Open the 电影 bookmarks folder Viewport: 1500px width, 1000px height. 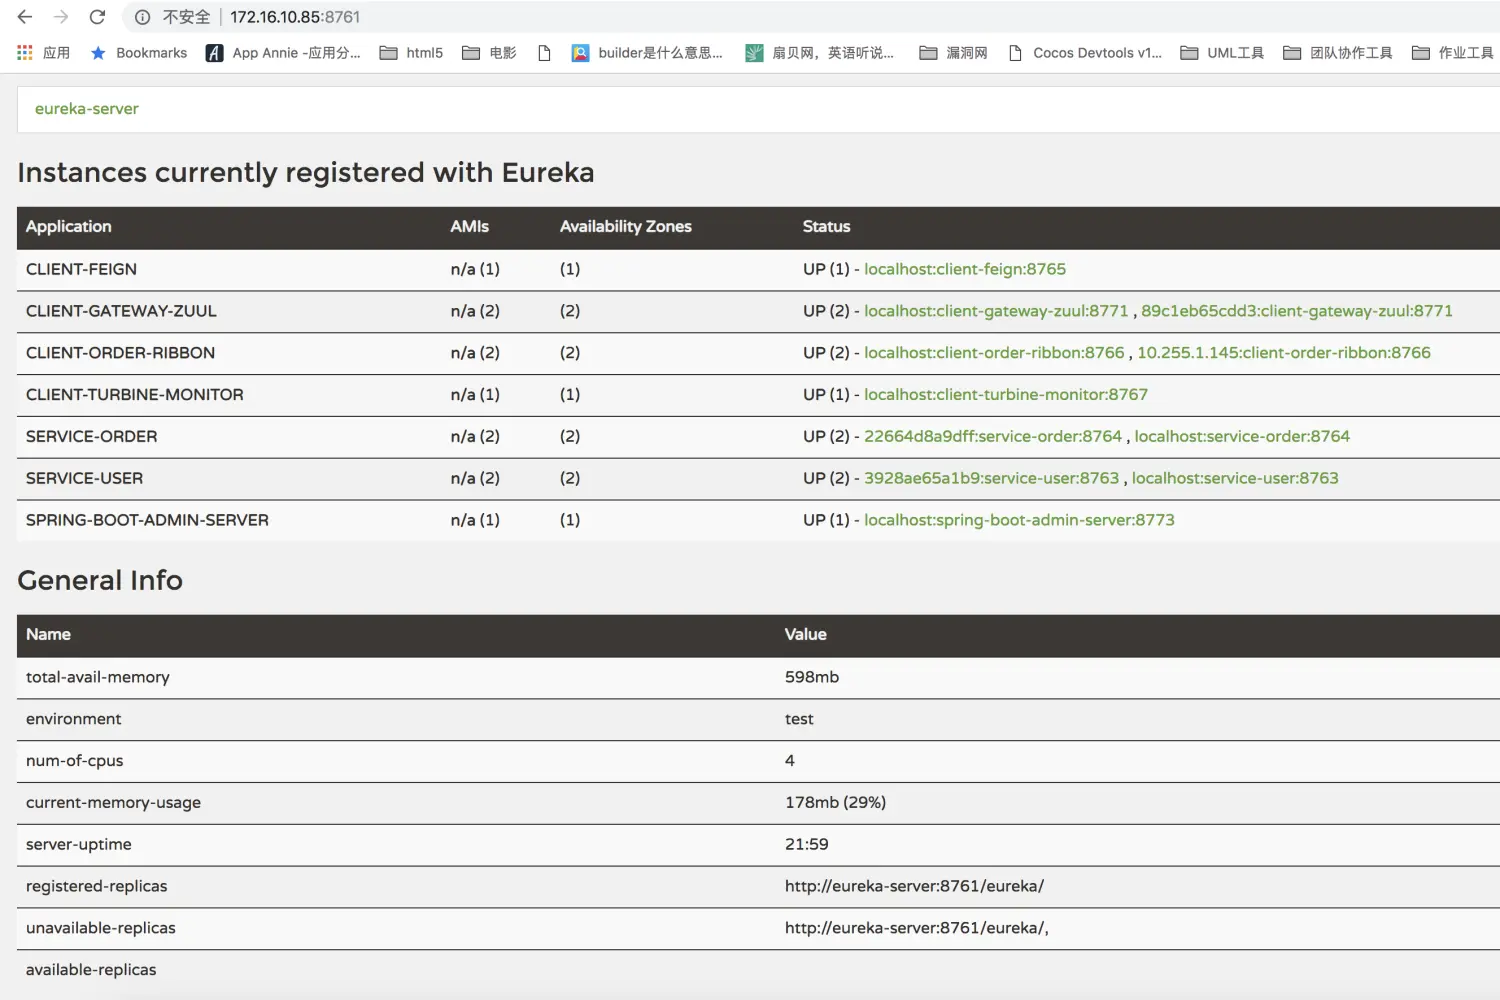(x=489, y=53)
